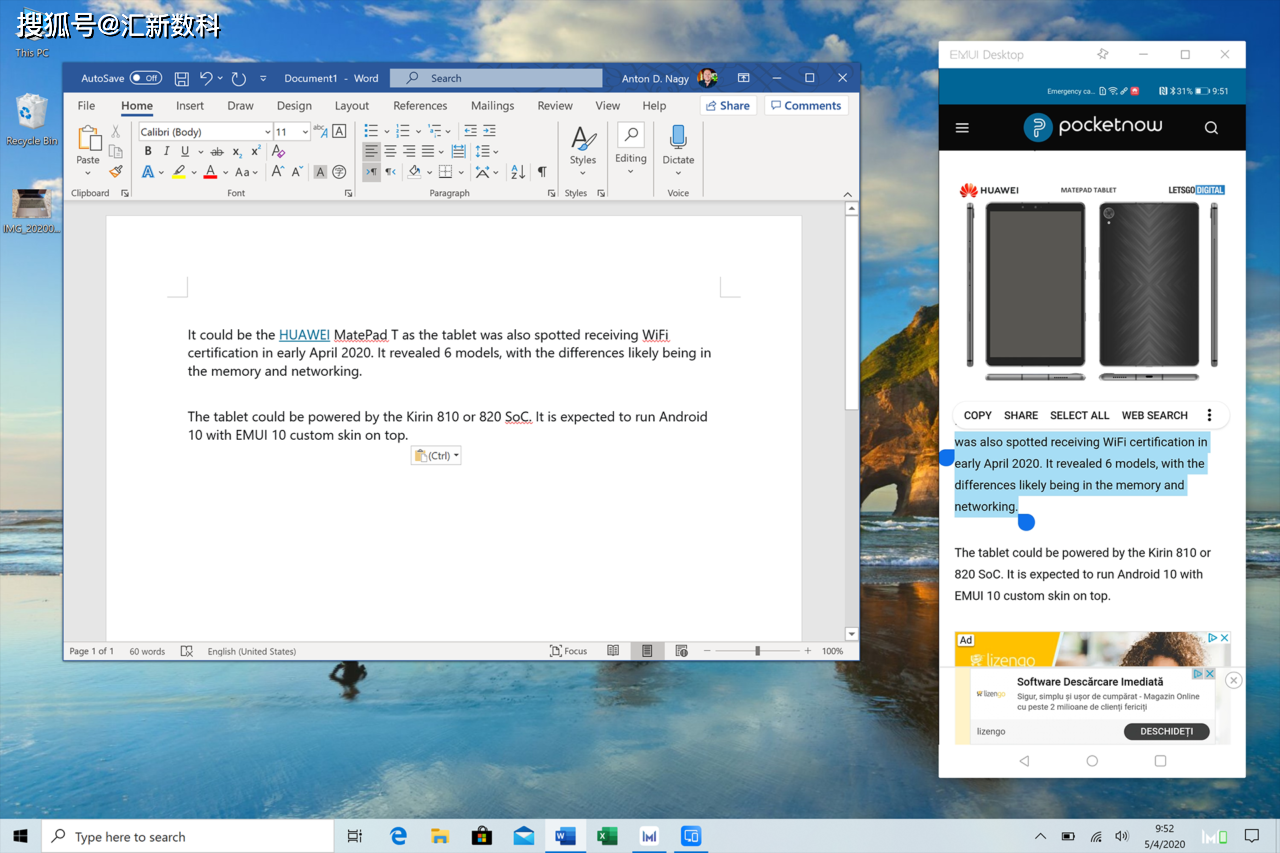1280x853 pixels.
Task: Click the pin icon in EMUI Desktop
Action: (x=1103, y=54)
